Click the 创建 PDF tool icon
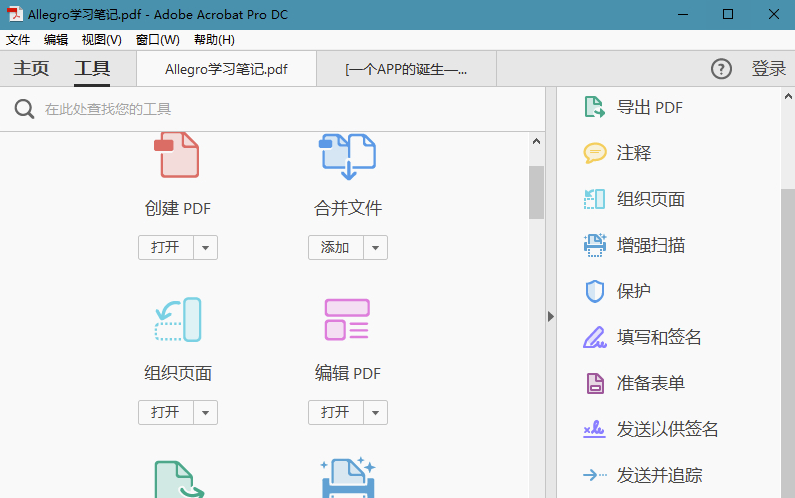 coord(176,155)
